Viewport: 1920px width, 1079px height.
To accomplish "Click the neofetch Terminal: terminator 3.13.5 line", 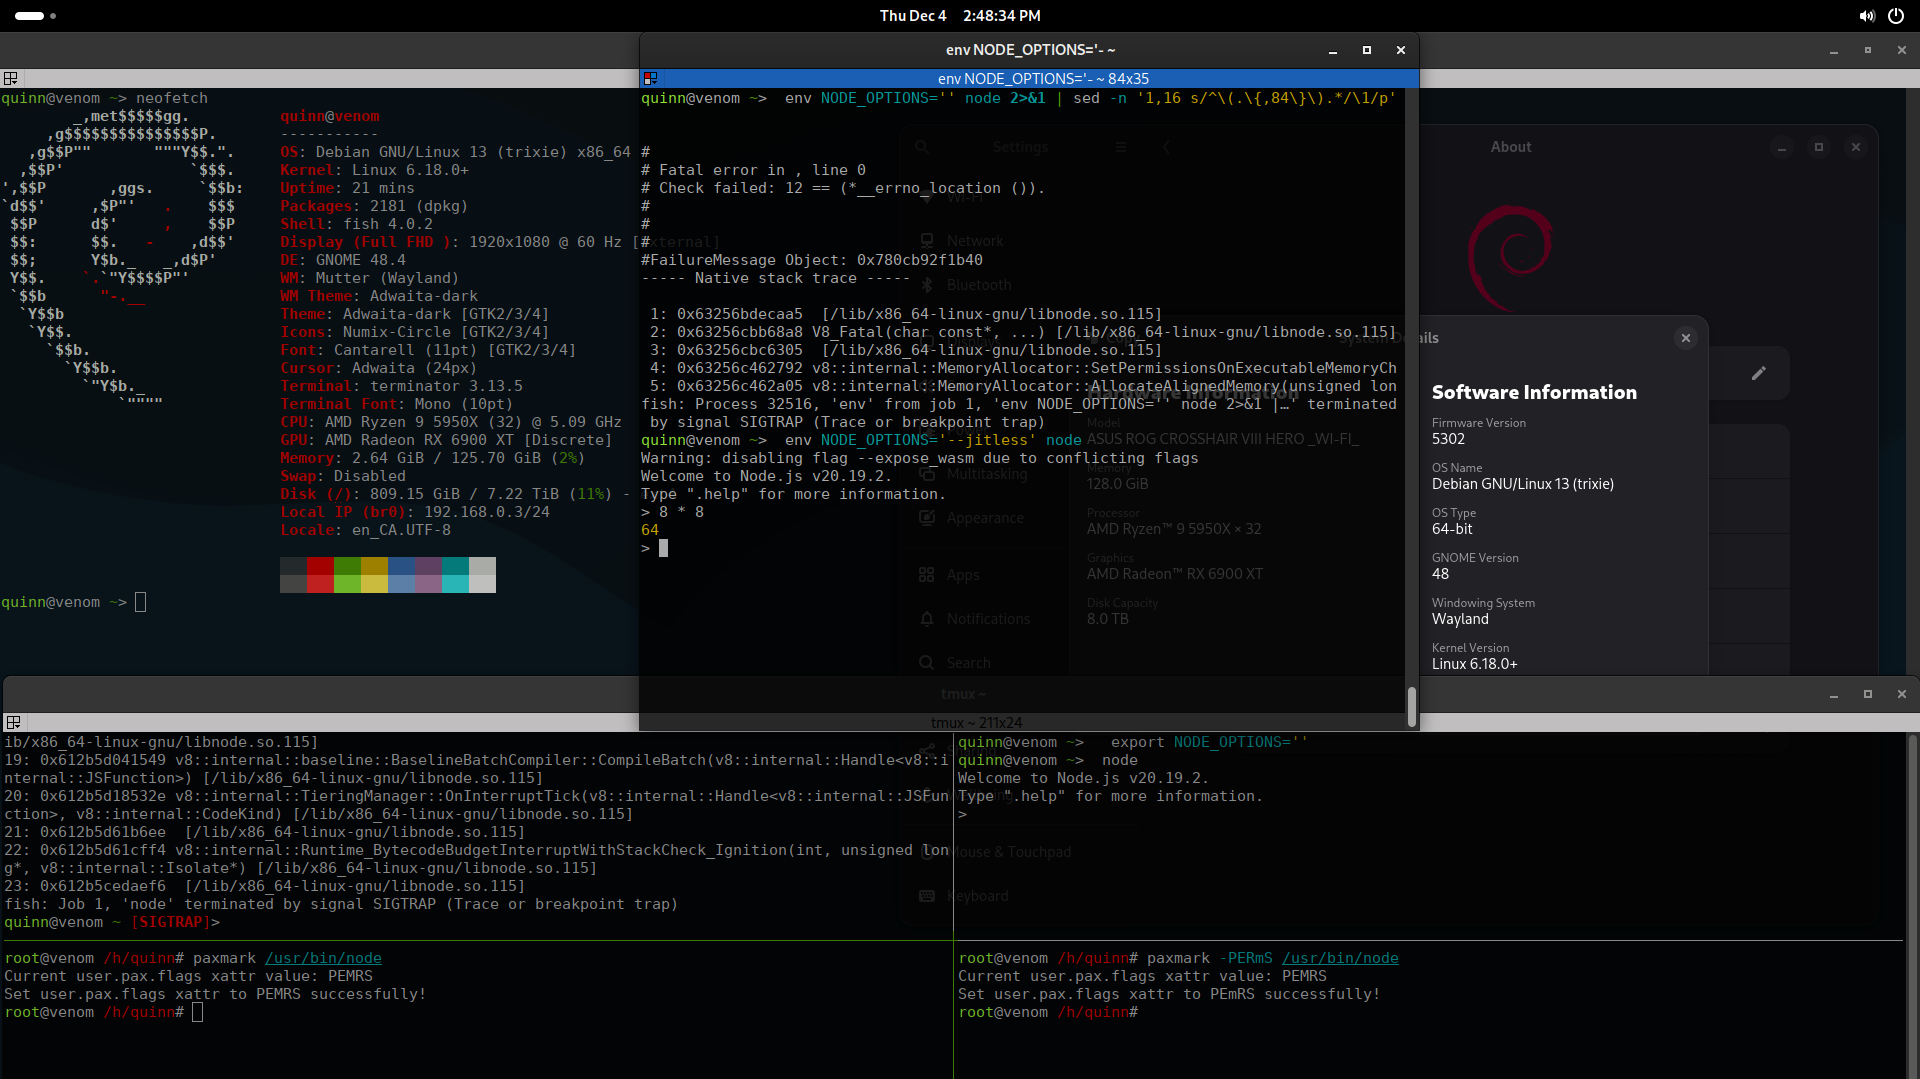I will point(401,386).
